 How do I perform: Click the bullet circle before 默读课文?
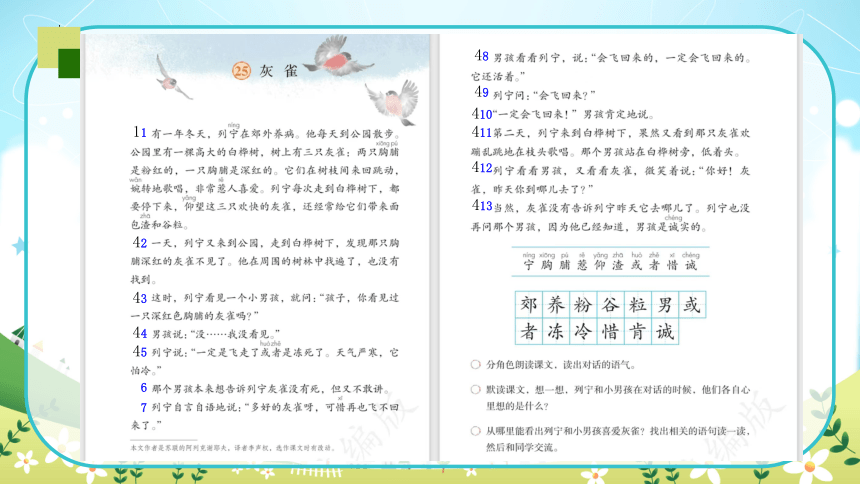click(476, 390)
